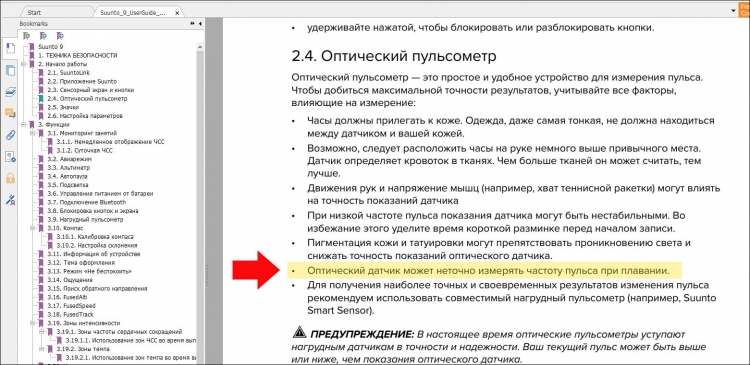Image resolution: width=750 pixels, height=365 pixels.
Task: Open bookmark '2.6. Настройка параметров'
Action: pos(85,116)
